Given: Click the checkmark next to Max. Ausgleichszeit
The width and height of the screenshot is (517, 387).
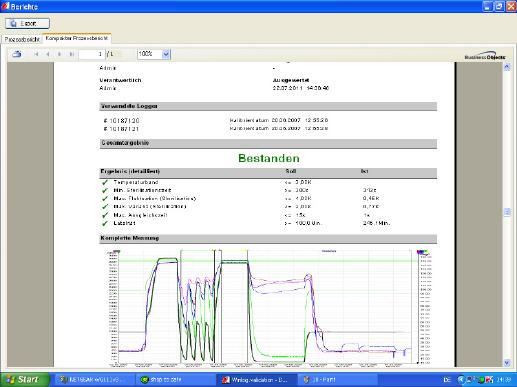Looking at the screenshot, I should click(x=105, y=215).
